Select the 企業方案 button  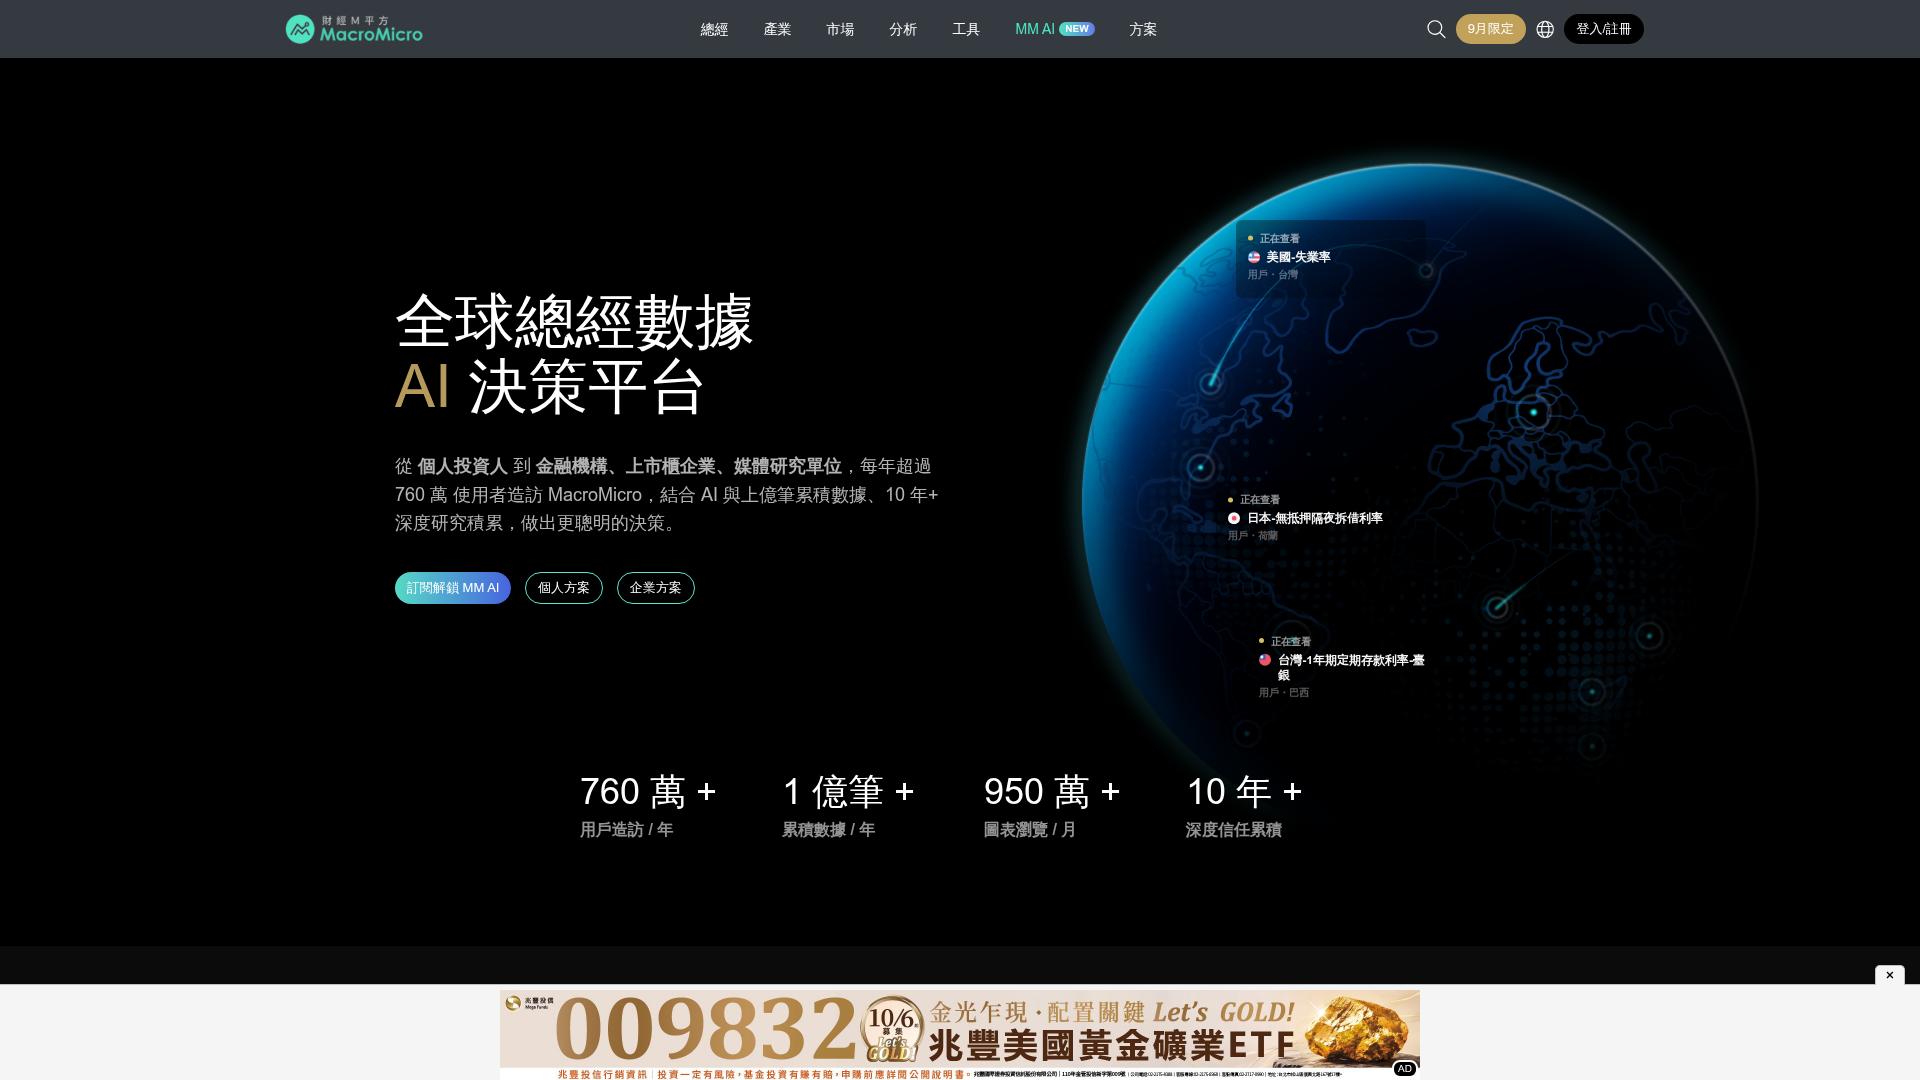click(655, 588)
